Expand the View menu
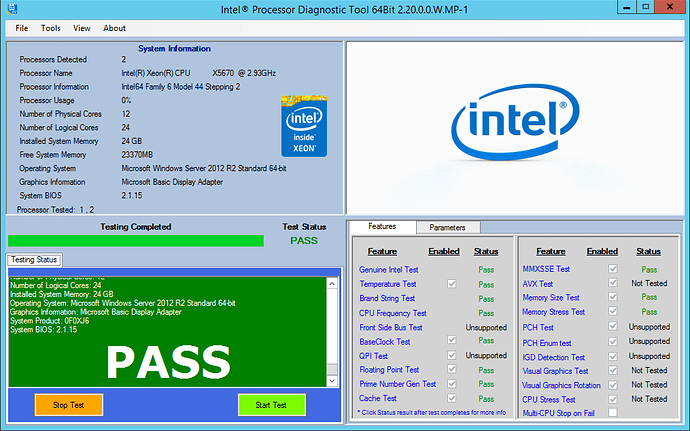Viewport: 690px width, 431px height. [81, 28]
